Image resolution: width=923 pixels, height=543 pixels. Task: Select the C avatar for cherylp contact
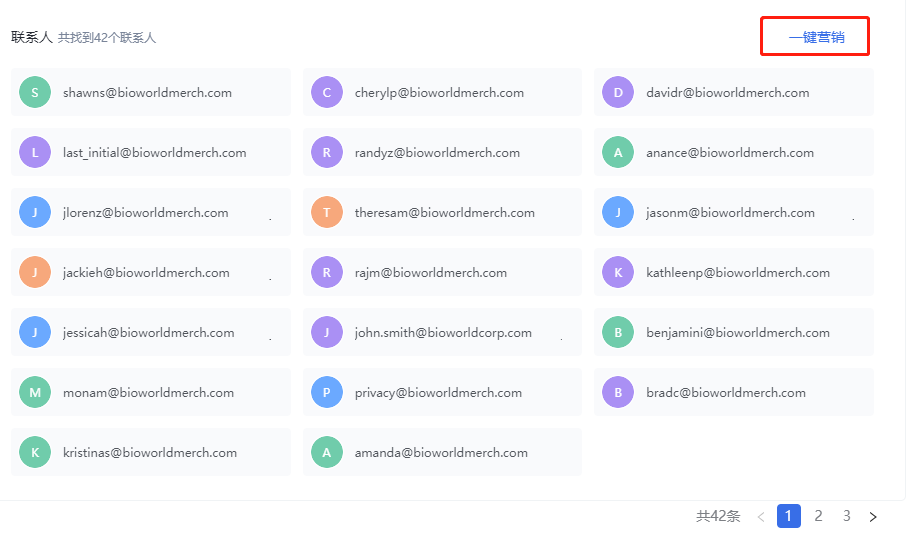pos(327,92)
